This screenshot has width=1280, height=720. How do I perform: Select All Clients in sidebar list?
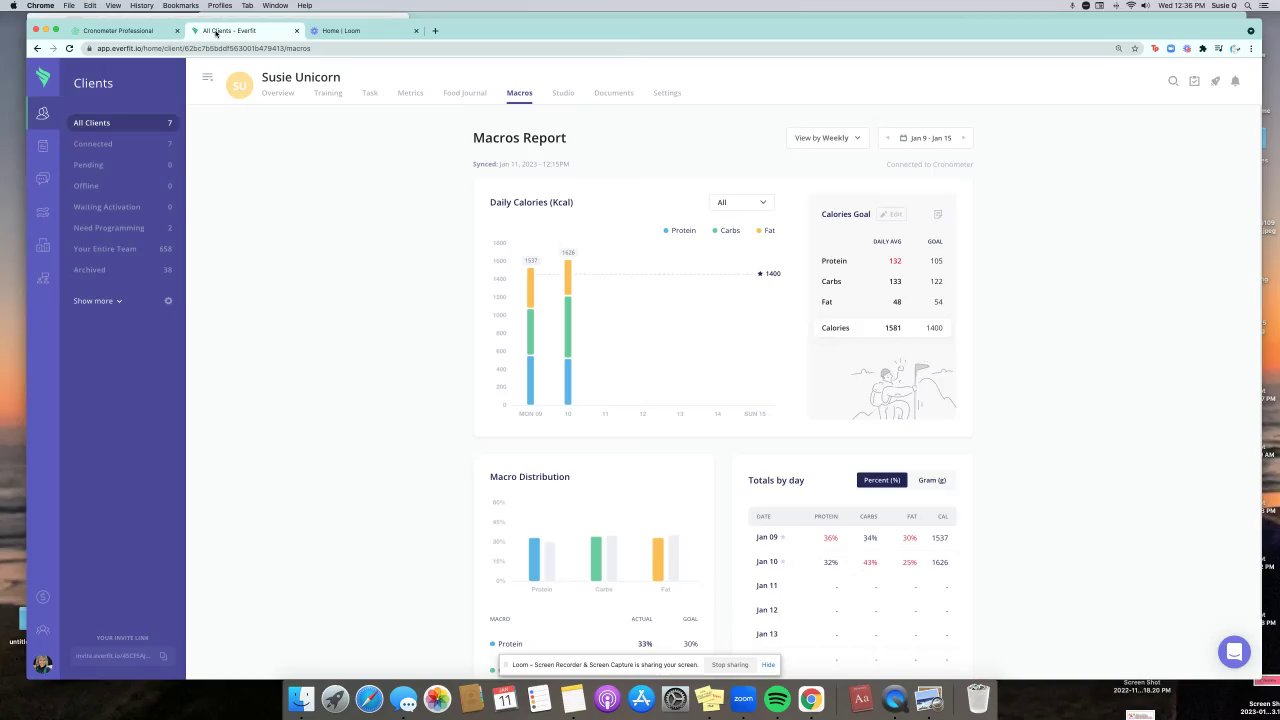pyautogui.click(x=123, y=123)
